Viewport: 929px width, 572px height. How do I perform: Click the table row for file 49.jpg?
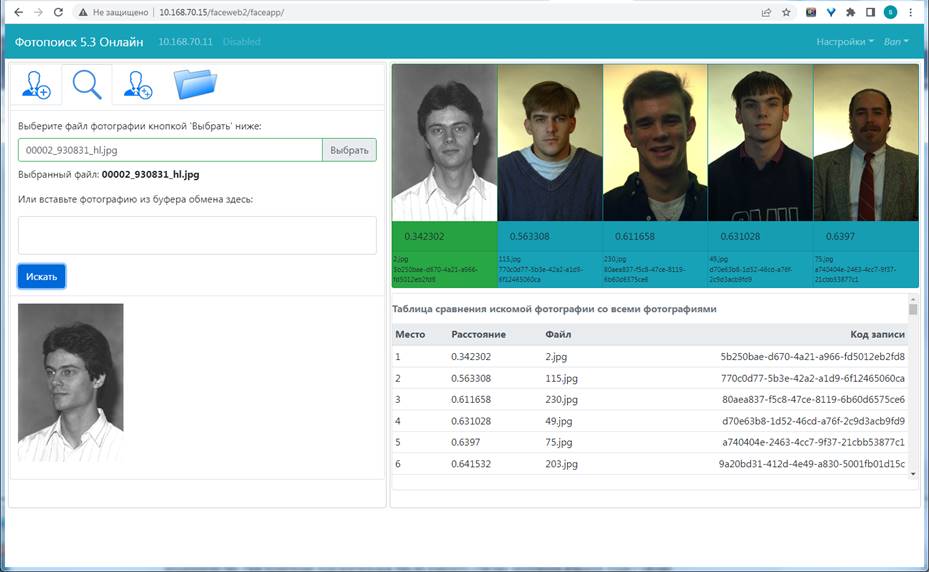tap(650, 420)
